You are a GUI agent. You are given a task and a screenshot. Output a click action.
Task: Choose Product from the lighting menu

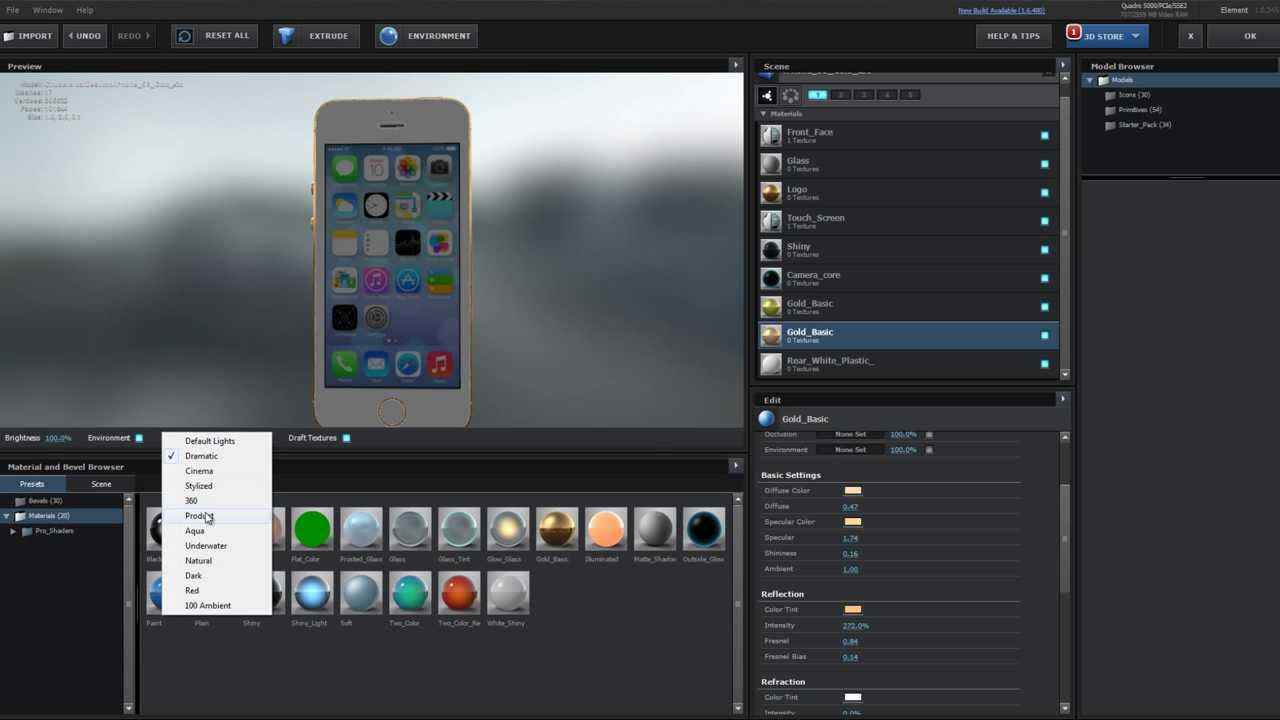pos(199,516)
